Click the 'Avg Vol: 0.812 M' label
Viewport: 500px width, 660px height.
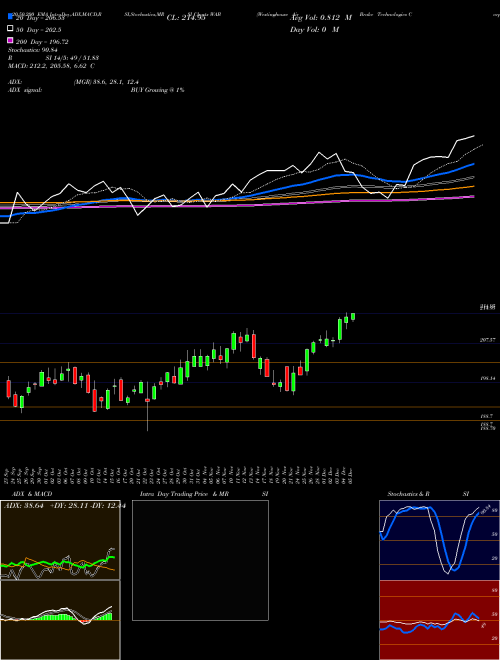pos(322,18)
